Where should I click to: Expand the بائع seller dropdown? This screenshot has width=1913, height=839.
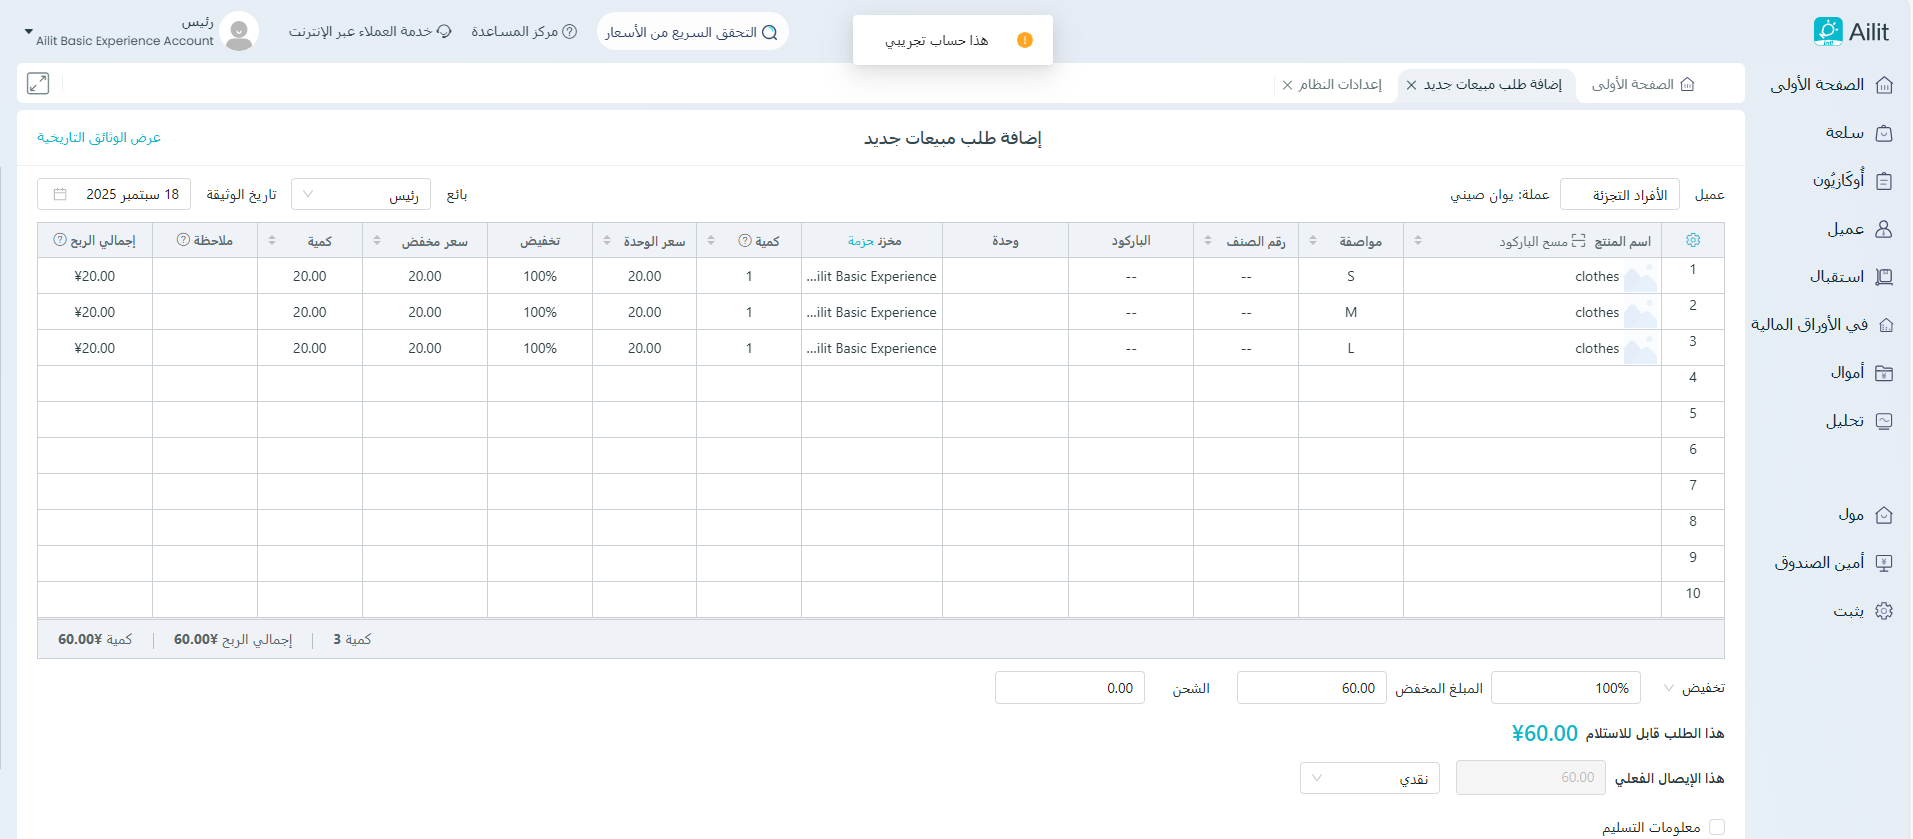coord(361,195)
